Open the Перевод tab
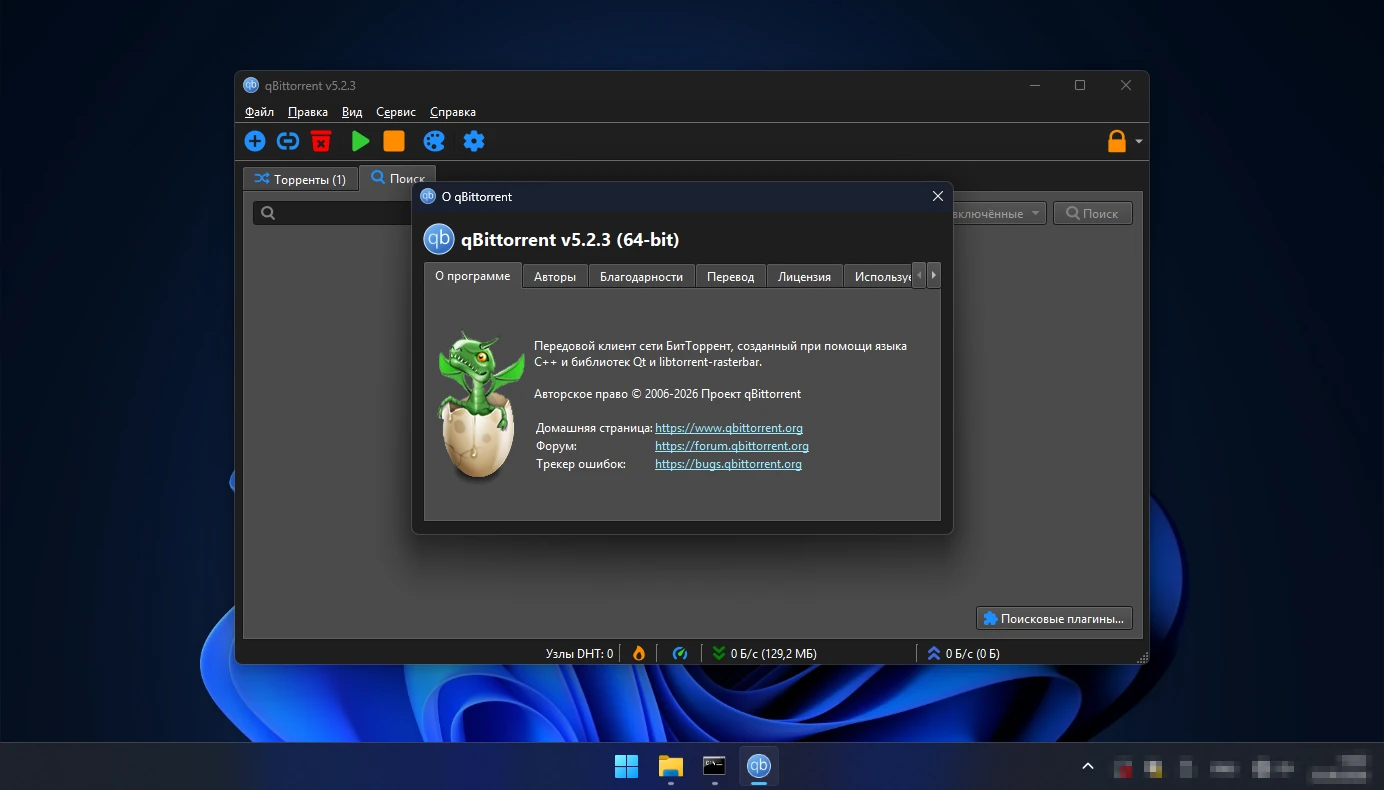Image resolution: width=1384 pixels, height=790 pixels. click(731, 277)
